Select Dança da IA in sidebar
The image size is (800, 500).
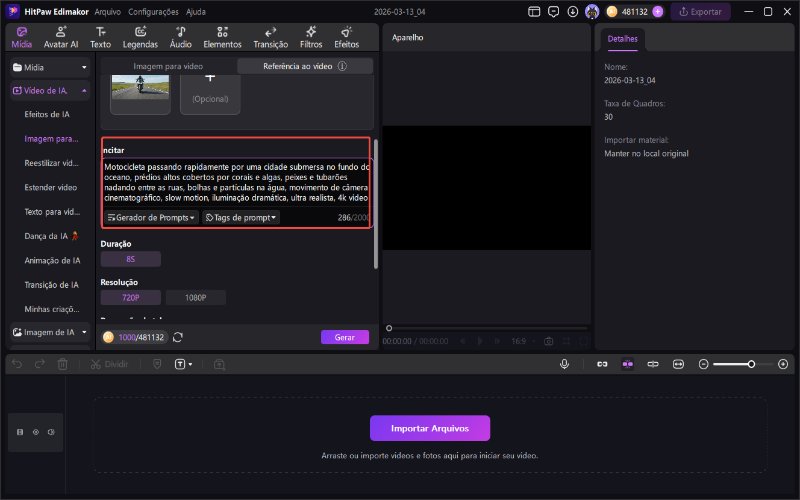[x=51, y=236]
